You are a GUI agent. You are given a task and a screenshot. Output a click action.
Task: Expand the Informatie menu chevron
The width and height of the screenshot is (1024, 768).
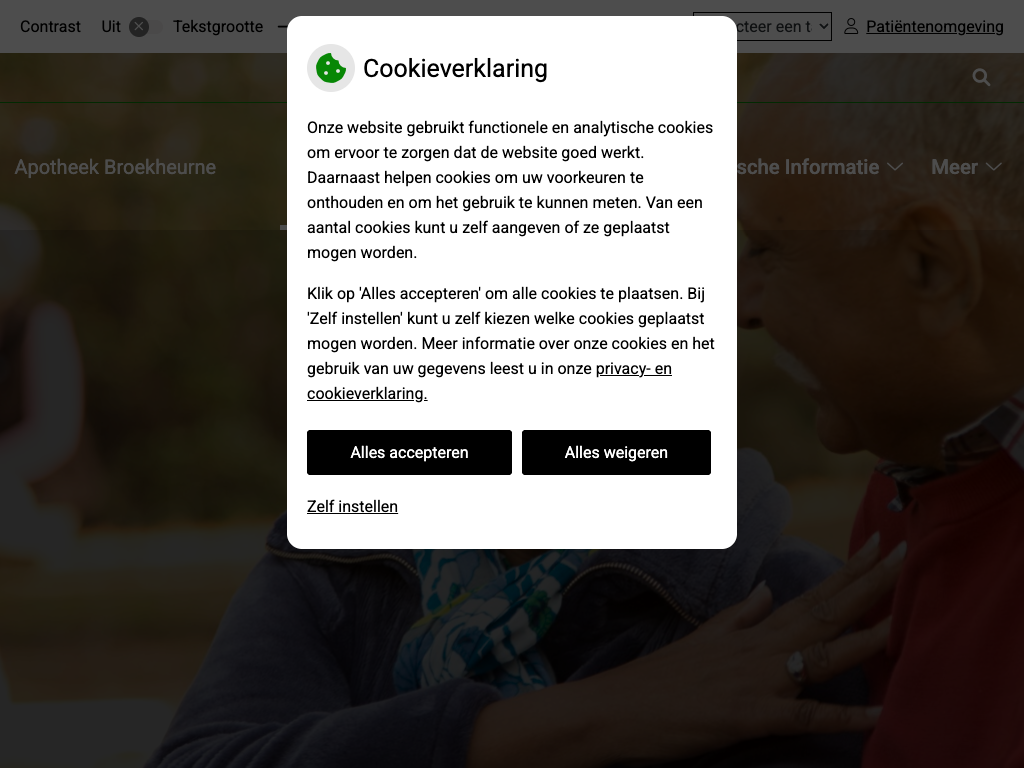(x=895, y=167)
